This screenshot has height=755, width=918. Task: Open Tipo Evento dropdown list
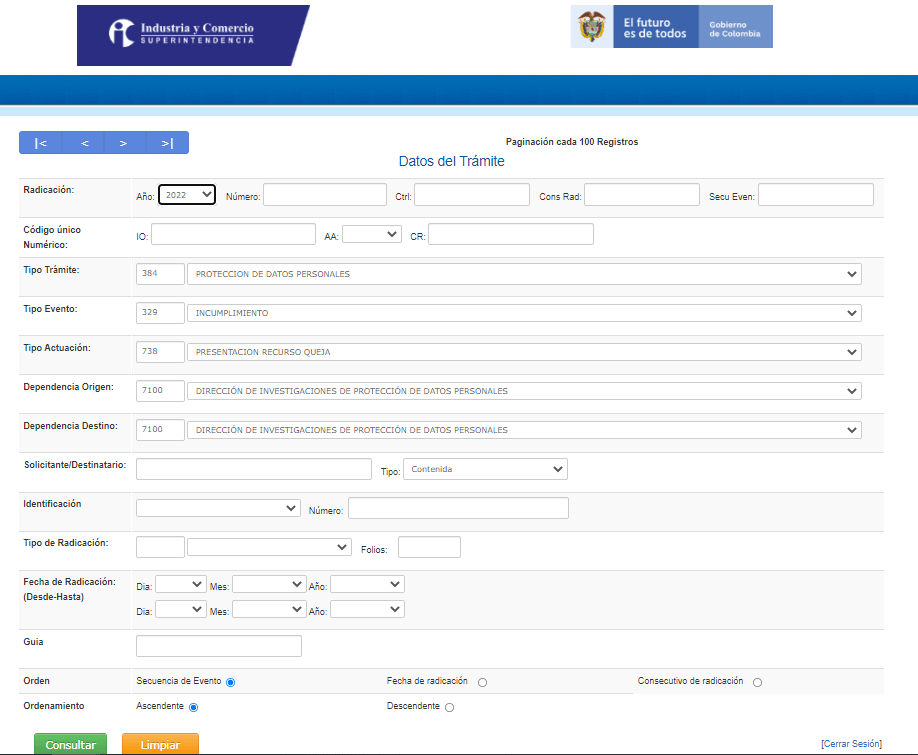click(x=524, y=313)
